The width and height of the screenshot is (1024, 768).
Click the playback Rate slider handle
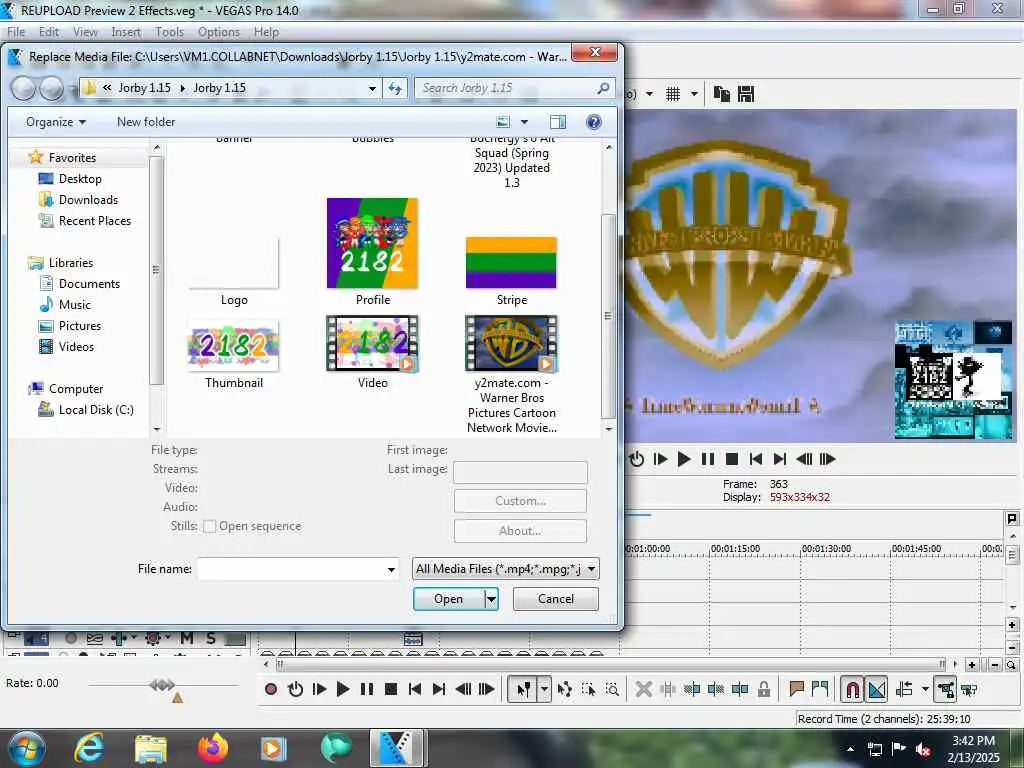point(162,685)
